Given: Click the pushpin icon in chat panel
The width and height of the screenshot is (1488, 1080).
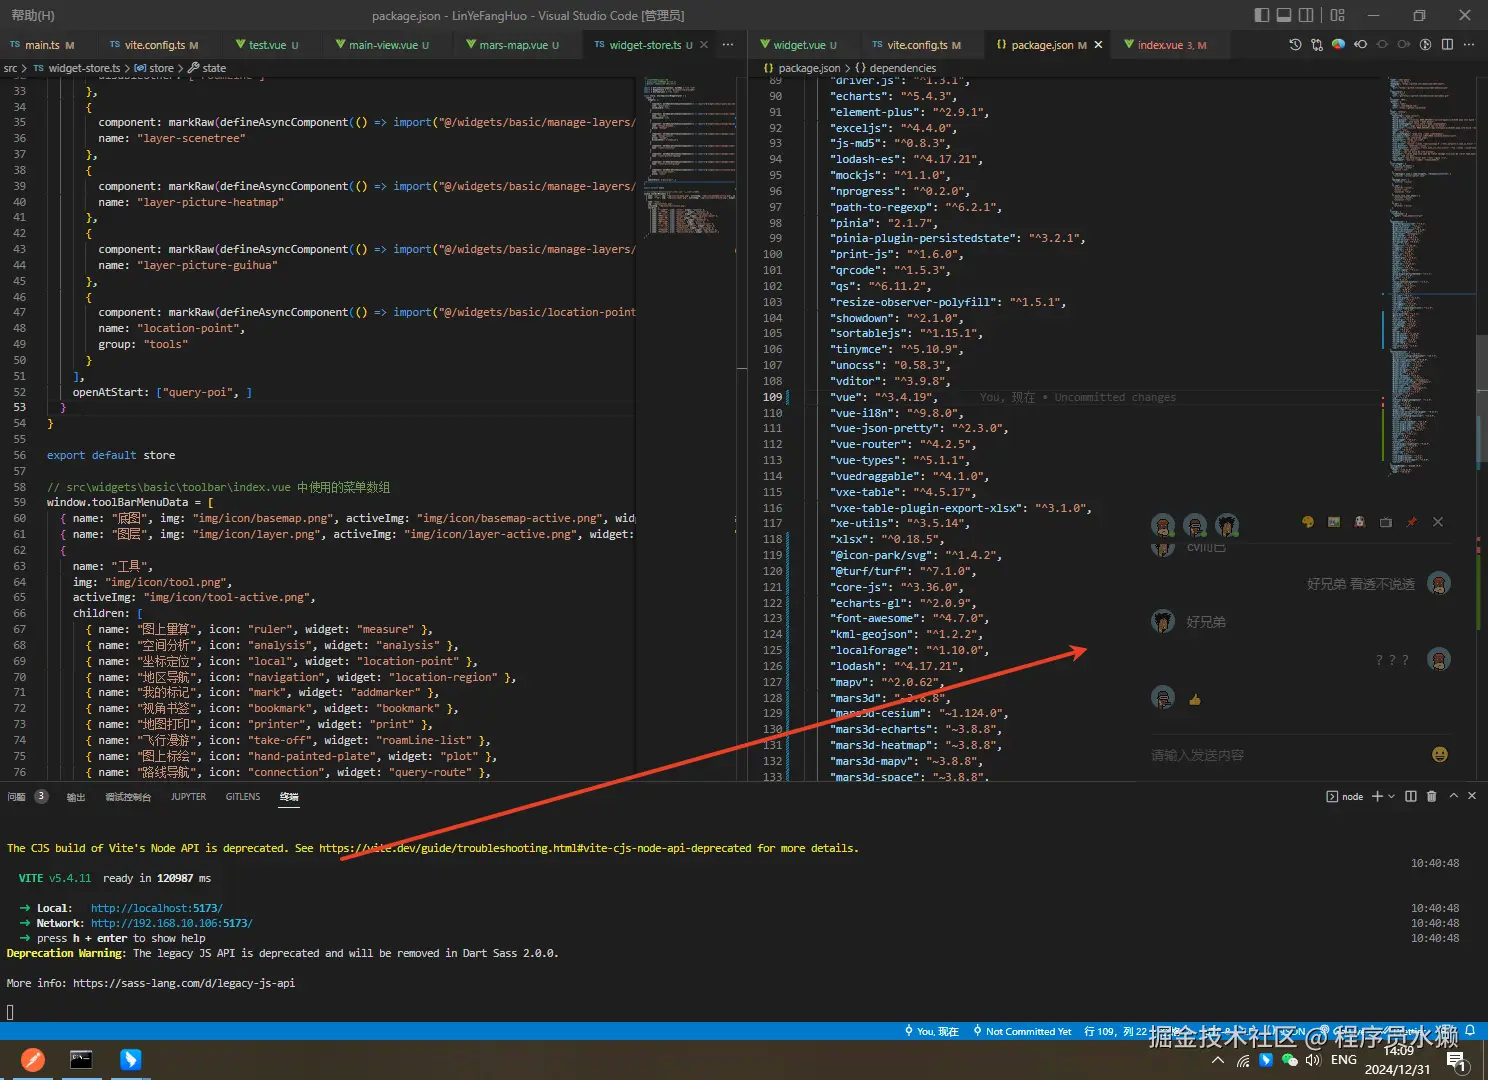Looking at the screenshot, I should 1411,522.
